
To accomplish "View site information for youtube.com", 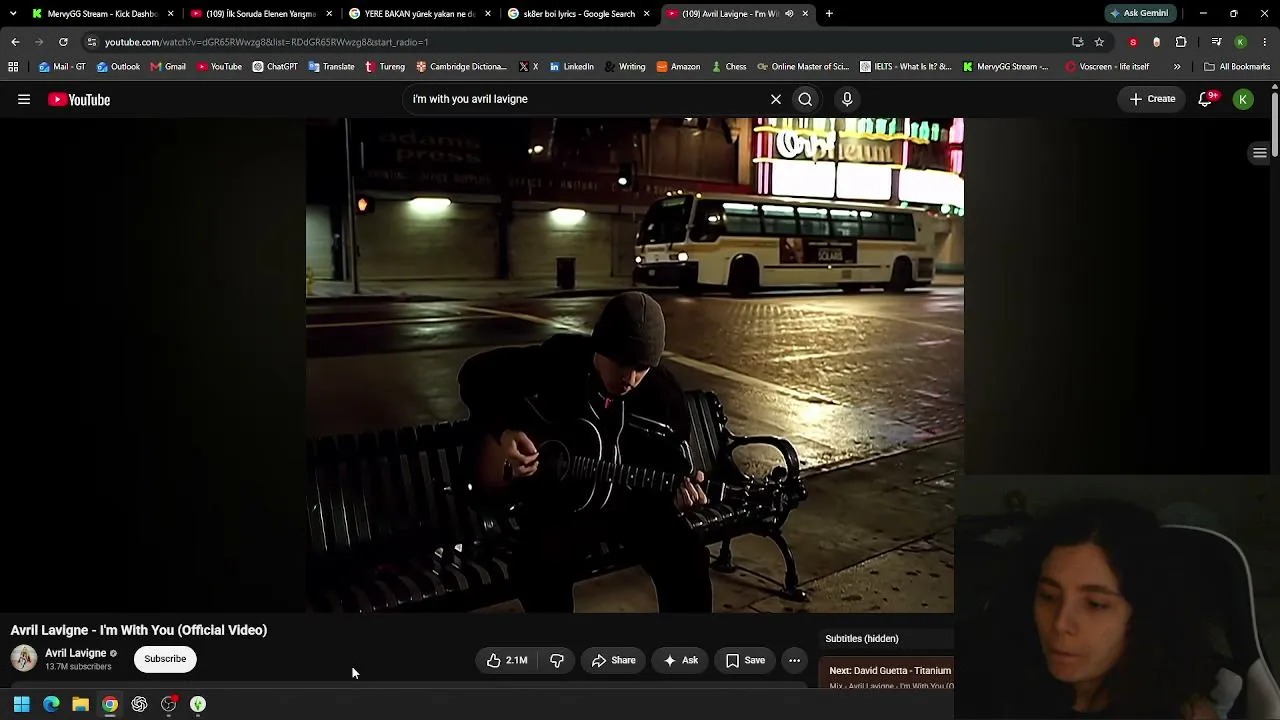I will [x=92, y=42].
